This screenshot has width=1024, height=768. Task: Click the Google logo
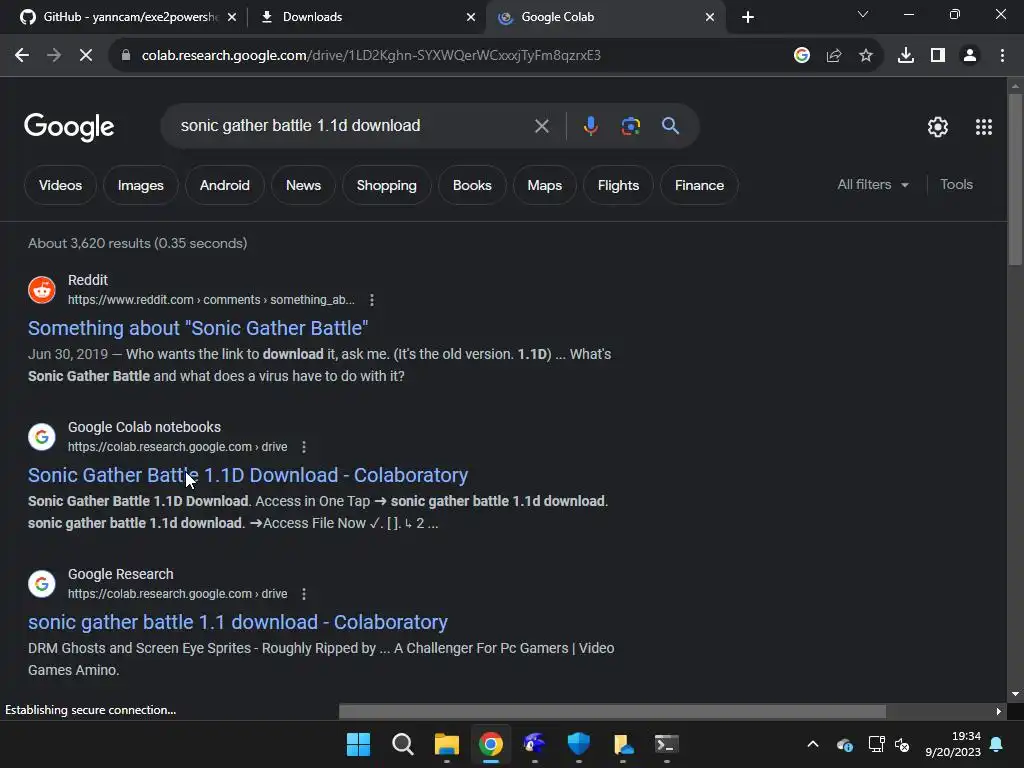69,127
